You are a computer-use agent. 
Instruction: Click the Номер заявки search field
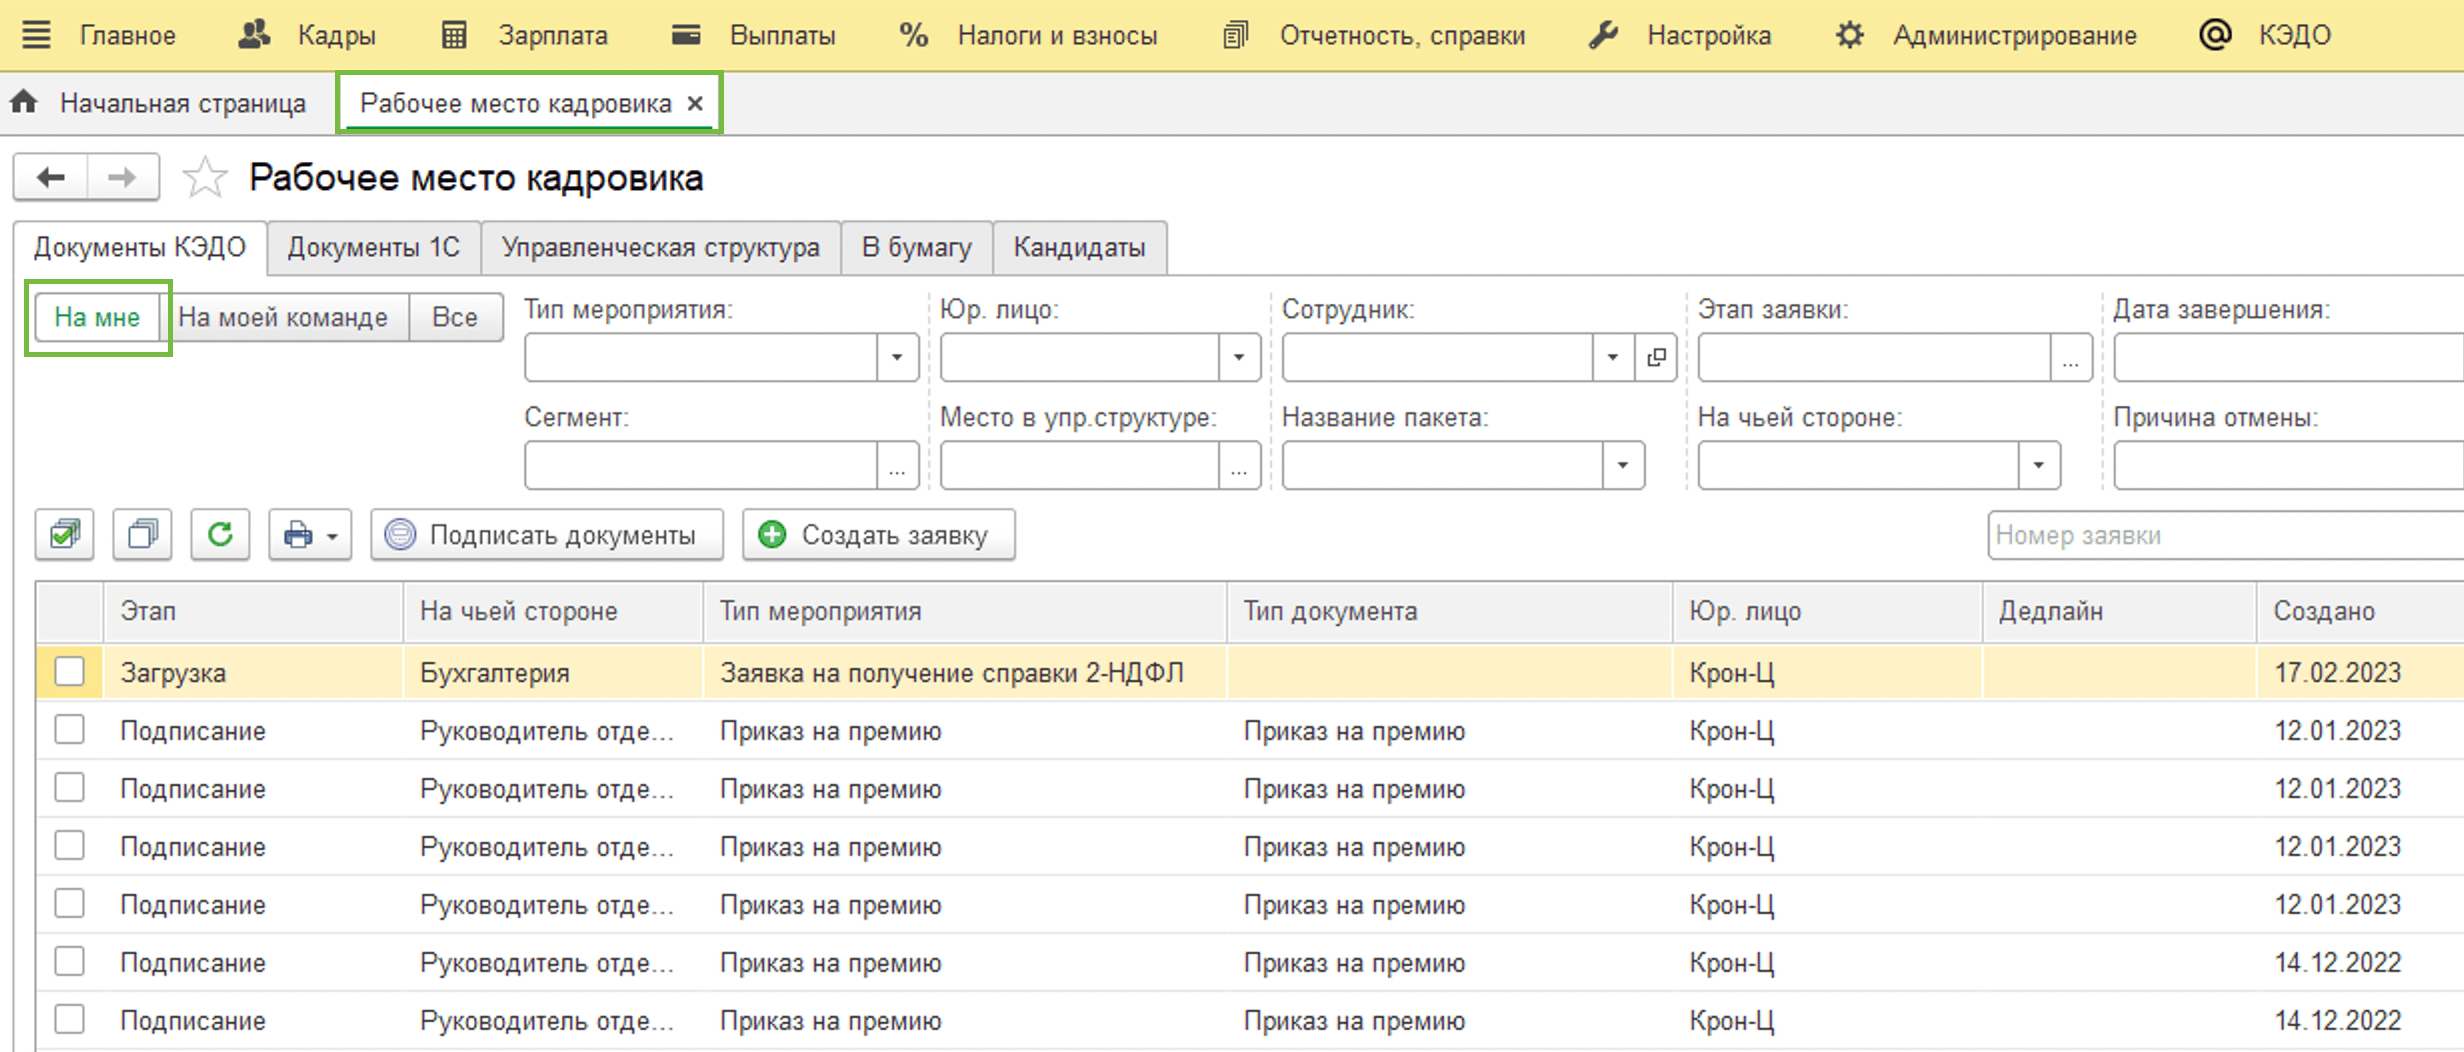pos(2226,535)
